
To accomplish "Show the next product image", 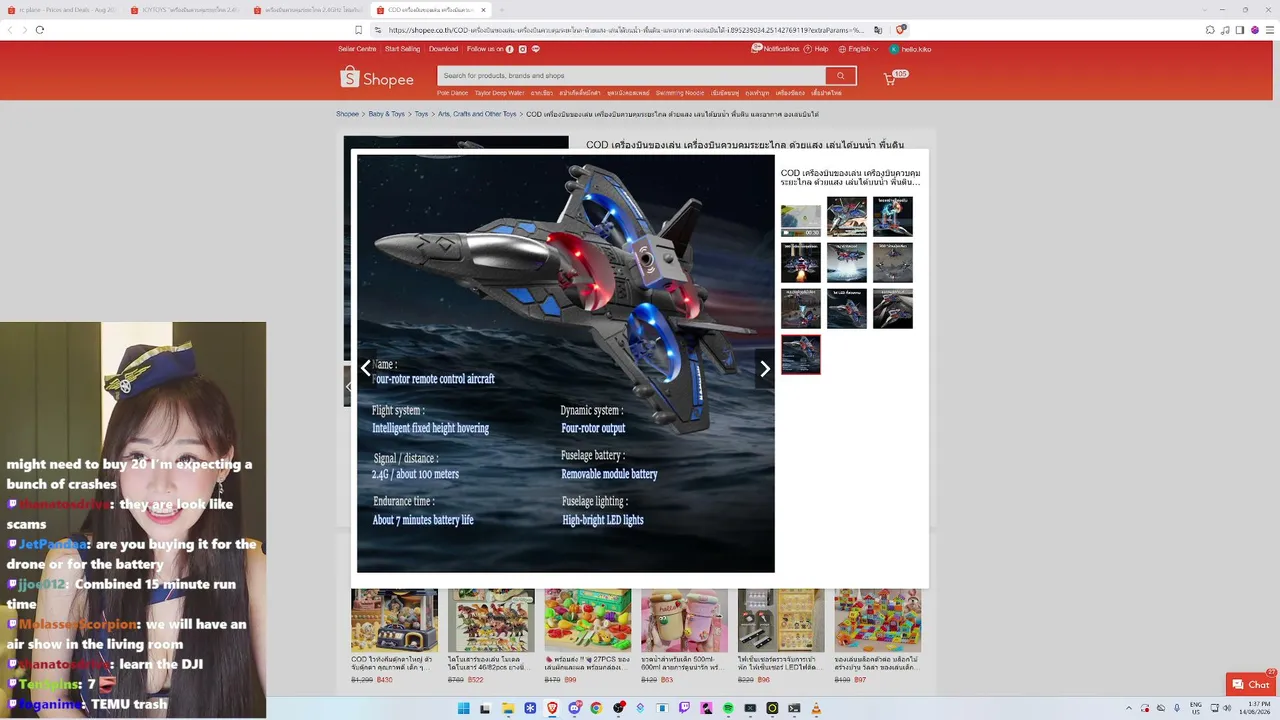I will (765, 369).
